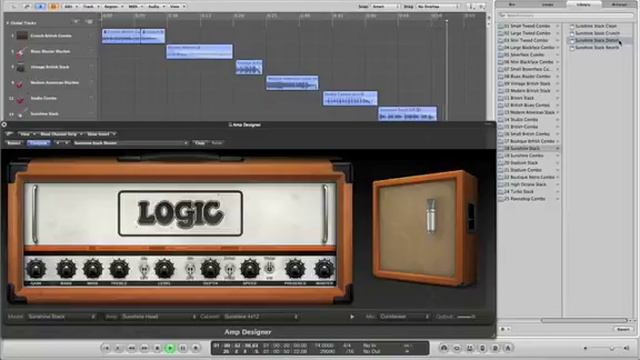
Task: Open the 25 Pawnshop Combo folder
Action: [x=529, y=199]
